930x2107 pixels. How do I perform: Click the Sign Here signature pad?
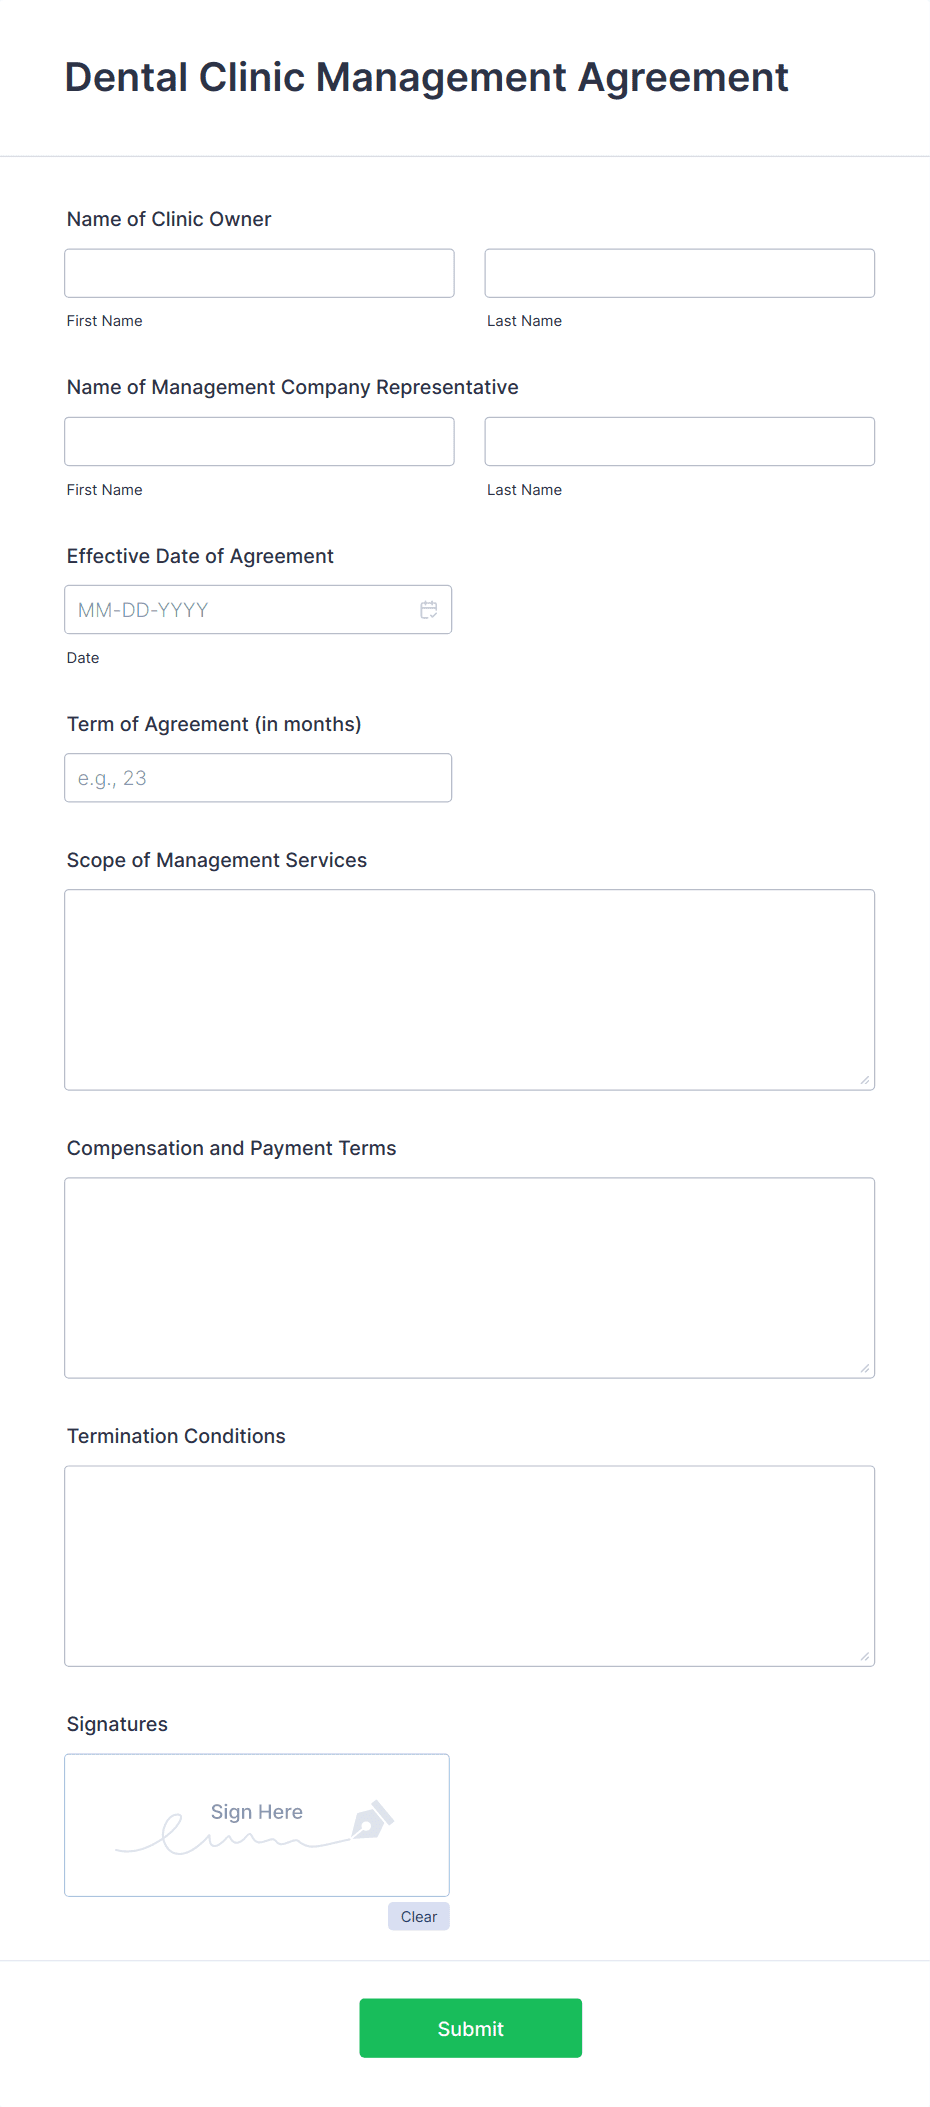tap(256, 1824)
